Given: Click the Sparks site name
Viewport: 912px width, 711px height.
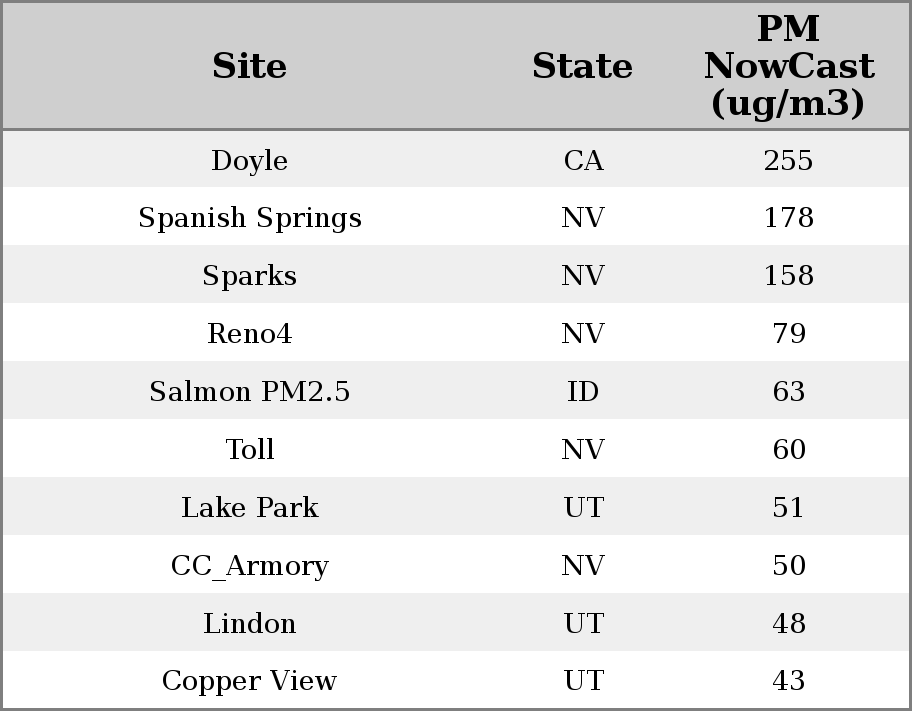Looking at the screenshot, I should click(x=249, y=276).
